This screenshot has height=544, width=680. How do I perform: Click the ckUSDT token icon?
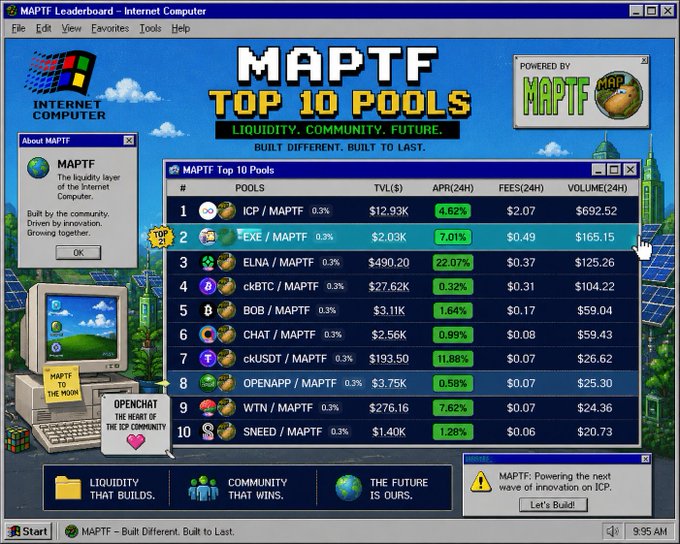pyautogui.click(x=207, y=358)
